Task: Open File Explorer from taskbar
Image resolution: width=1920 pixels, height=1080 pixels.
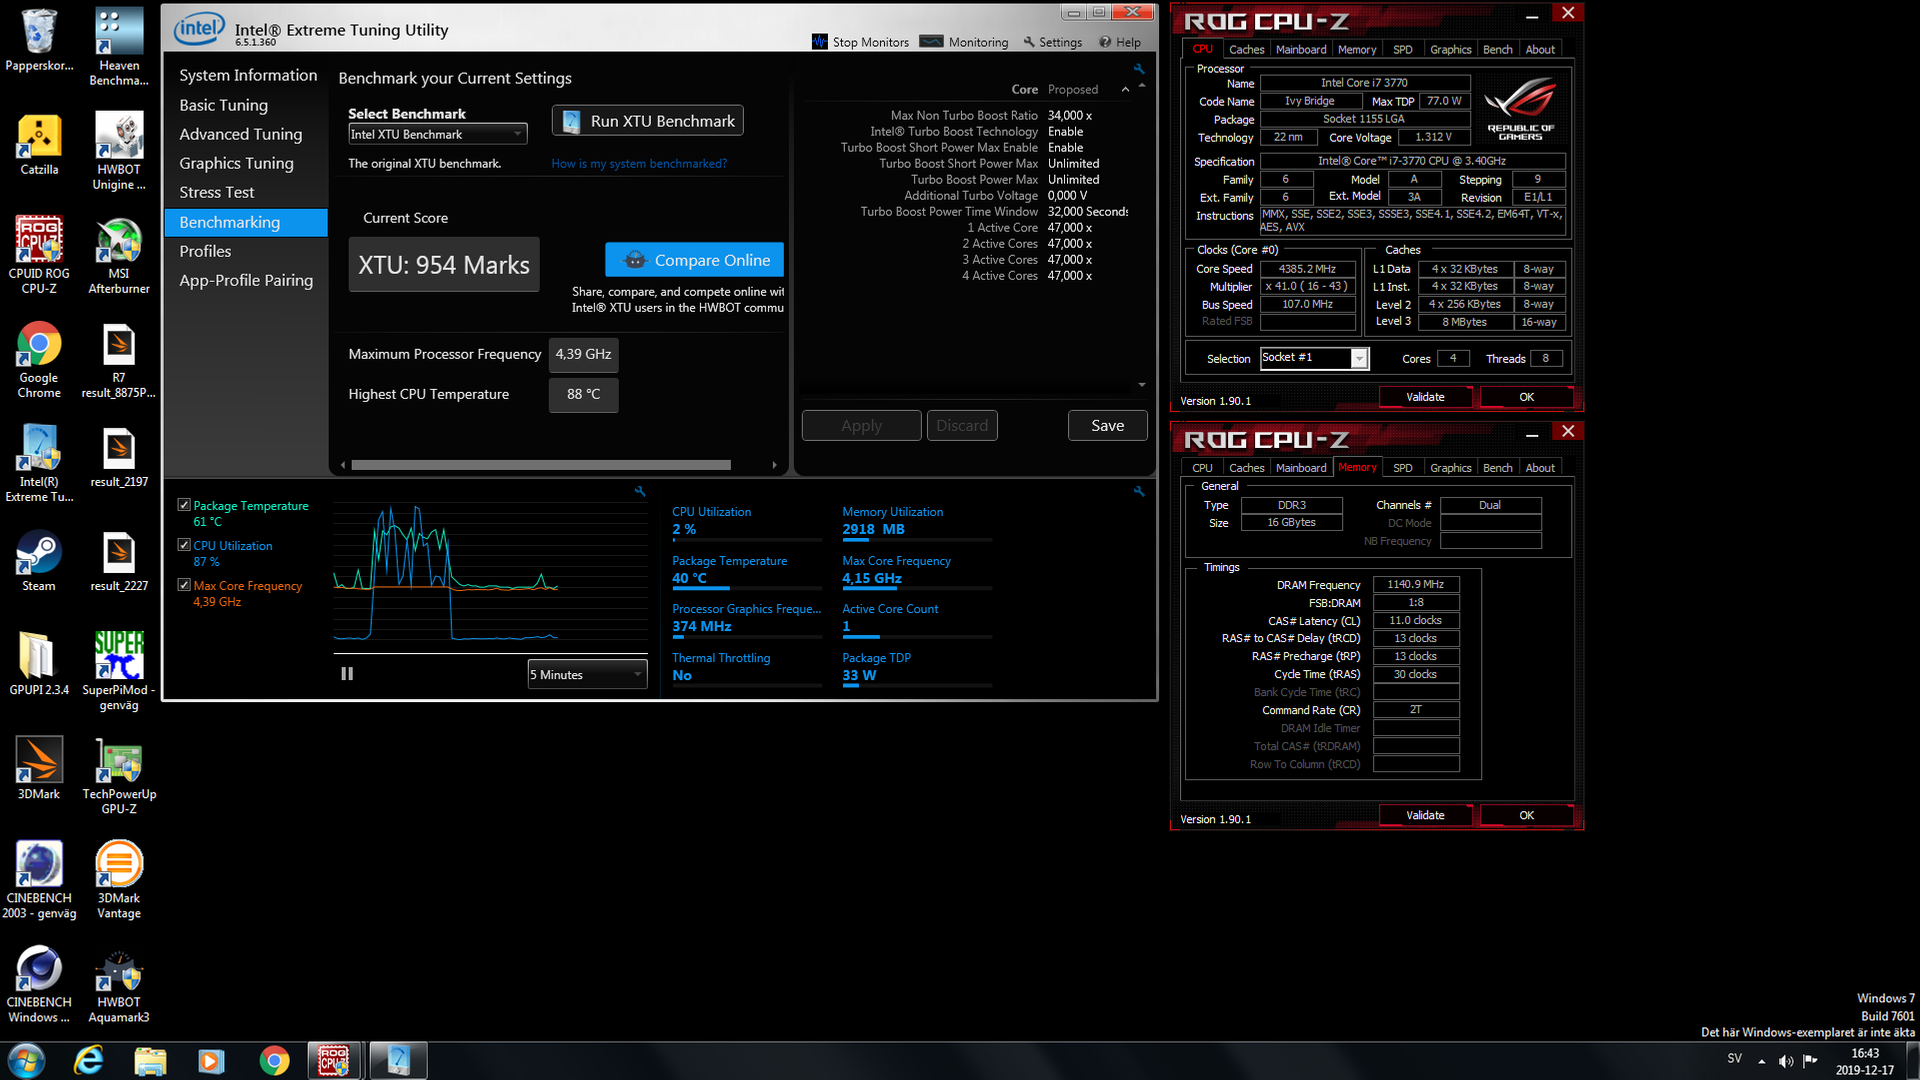Action: tap(150, 1061)
